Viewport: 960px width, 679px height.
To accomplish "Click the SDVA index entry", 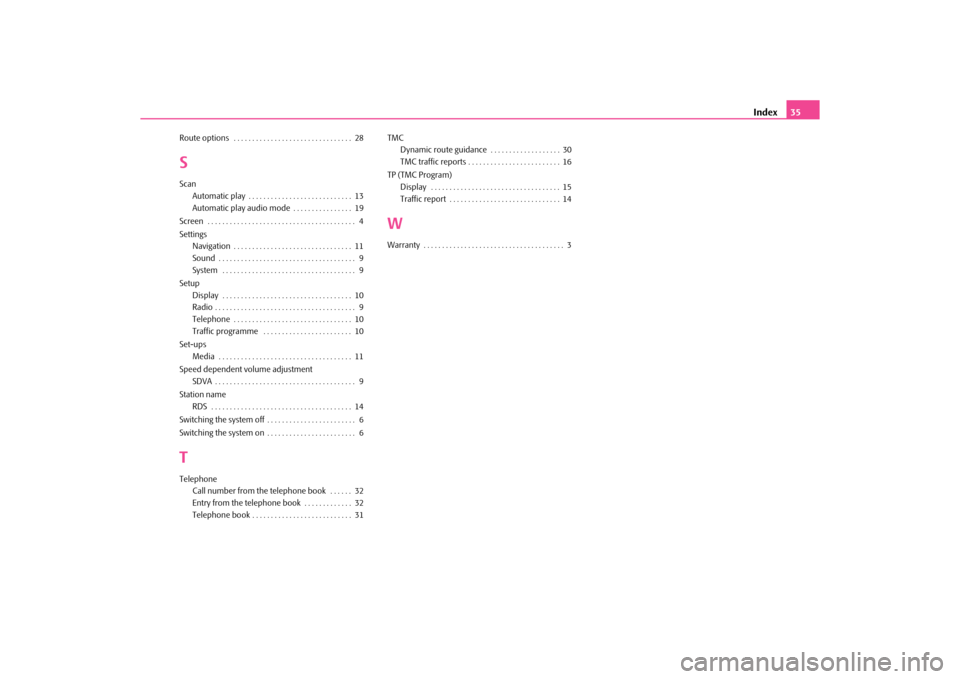I will [x=201, y=381].
